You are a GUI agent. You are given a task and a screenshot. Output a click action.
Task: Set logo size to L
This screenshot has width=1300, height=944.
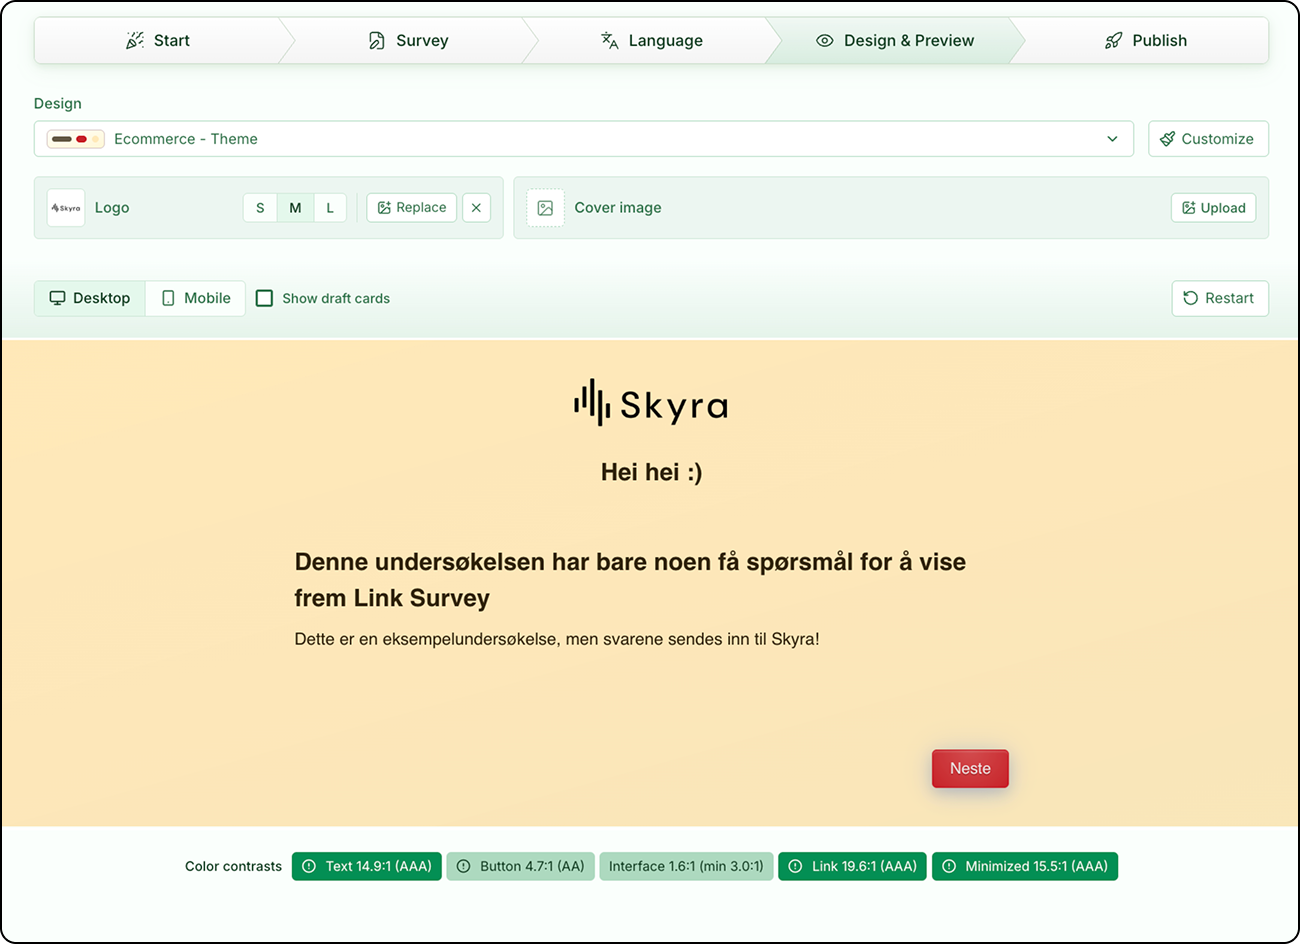point(330,208)
